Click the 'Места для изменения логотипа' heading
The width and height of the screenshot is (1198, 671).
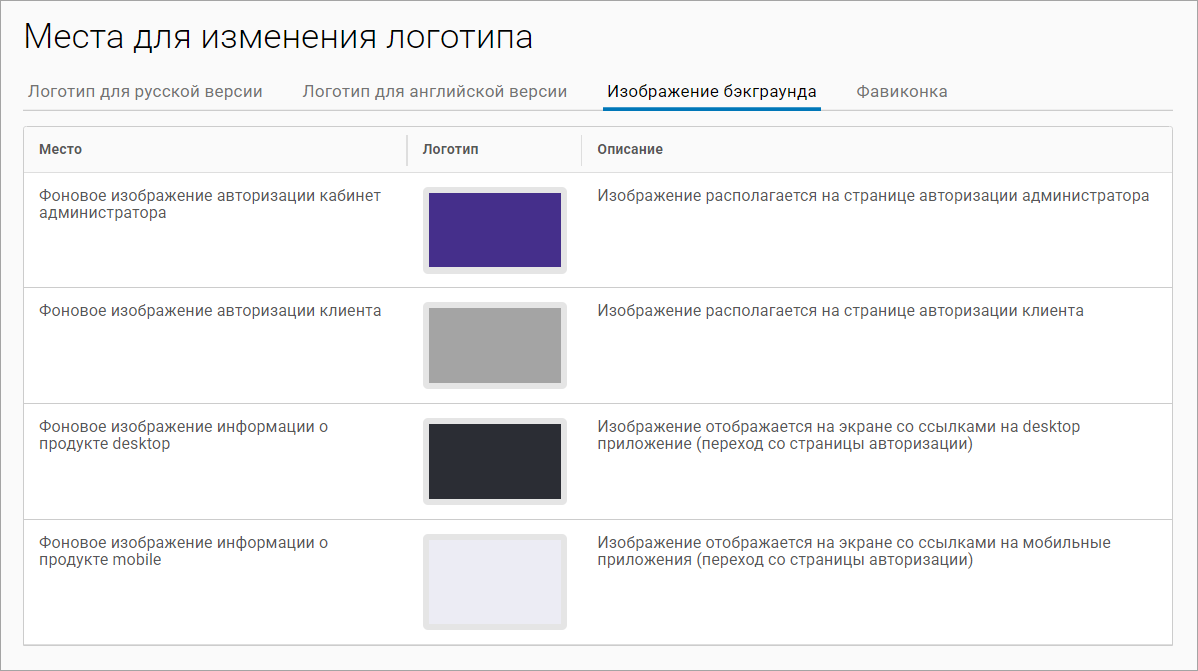click(x=278, y=37)
